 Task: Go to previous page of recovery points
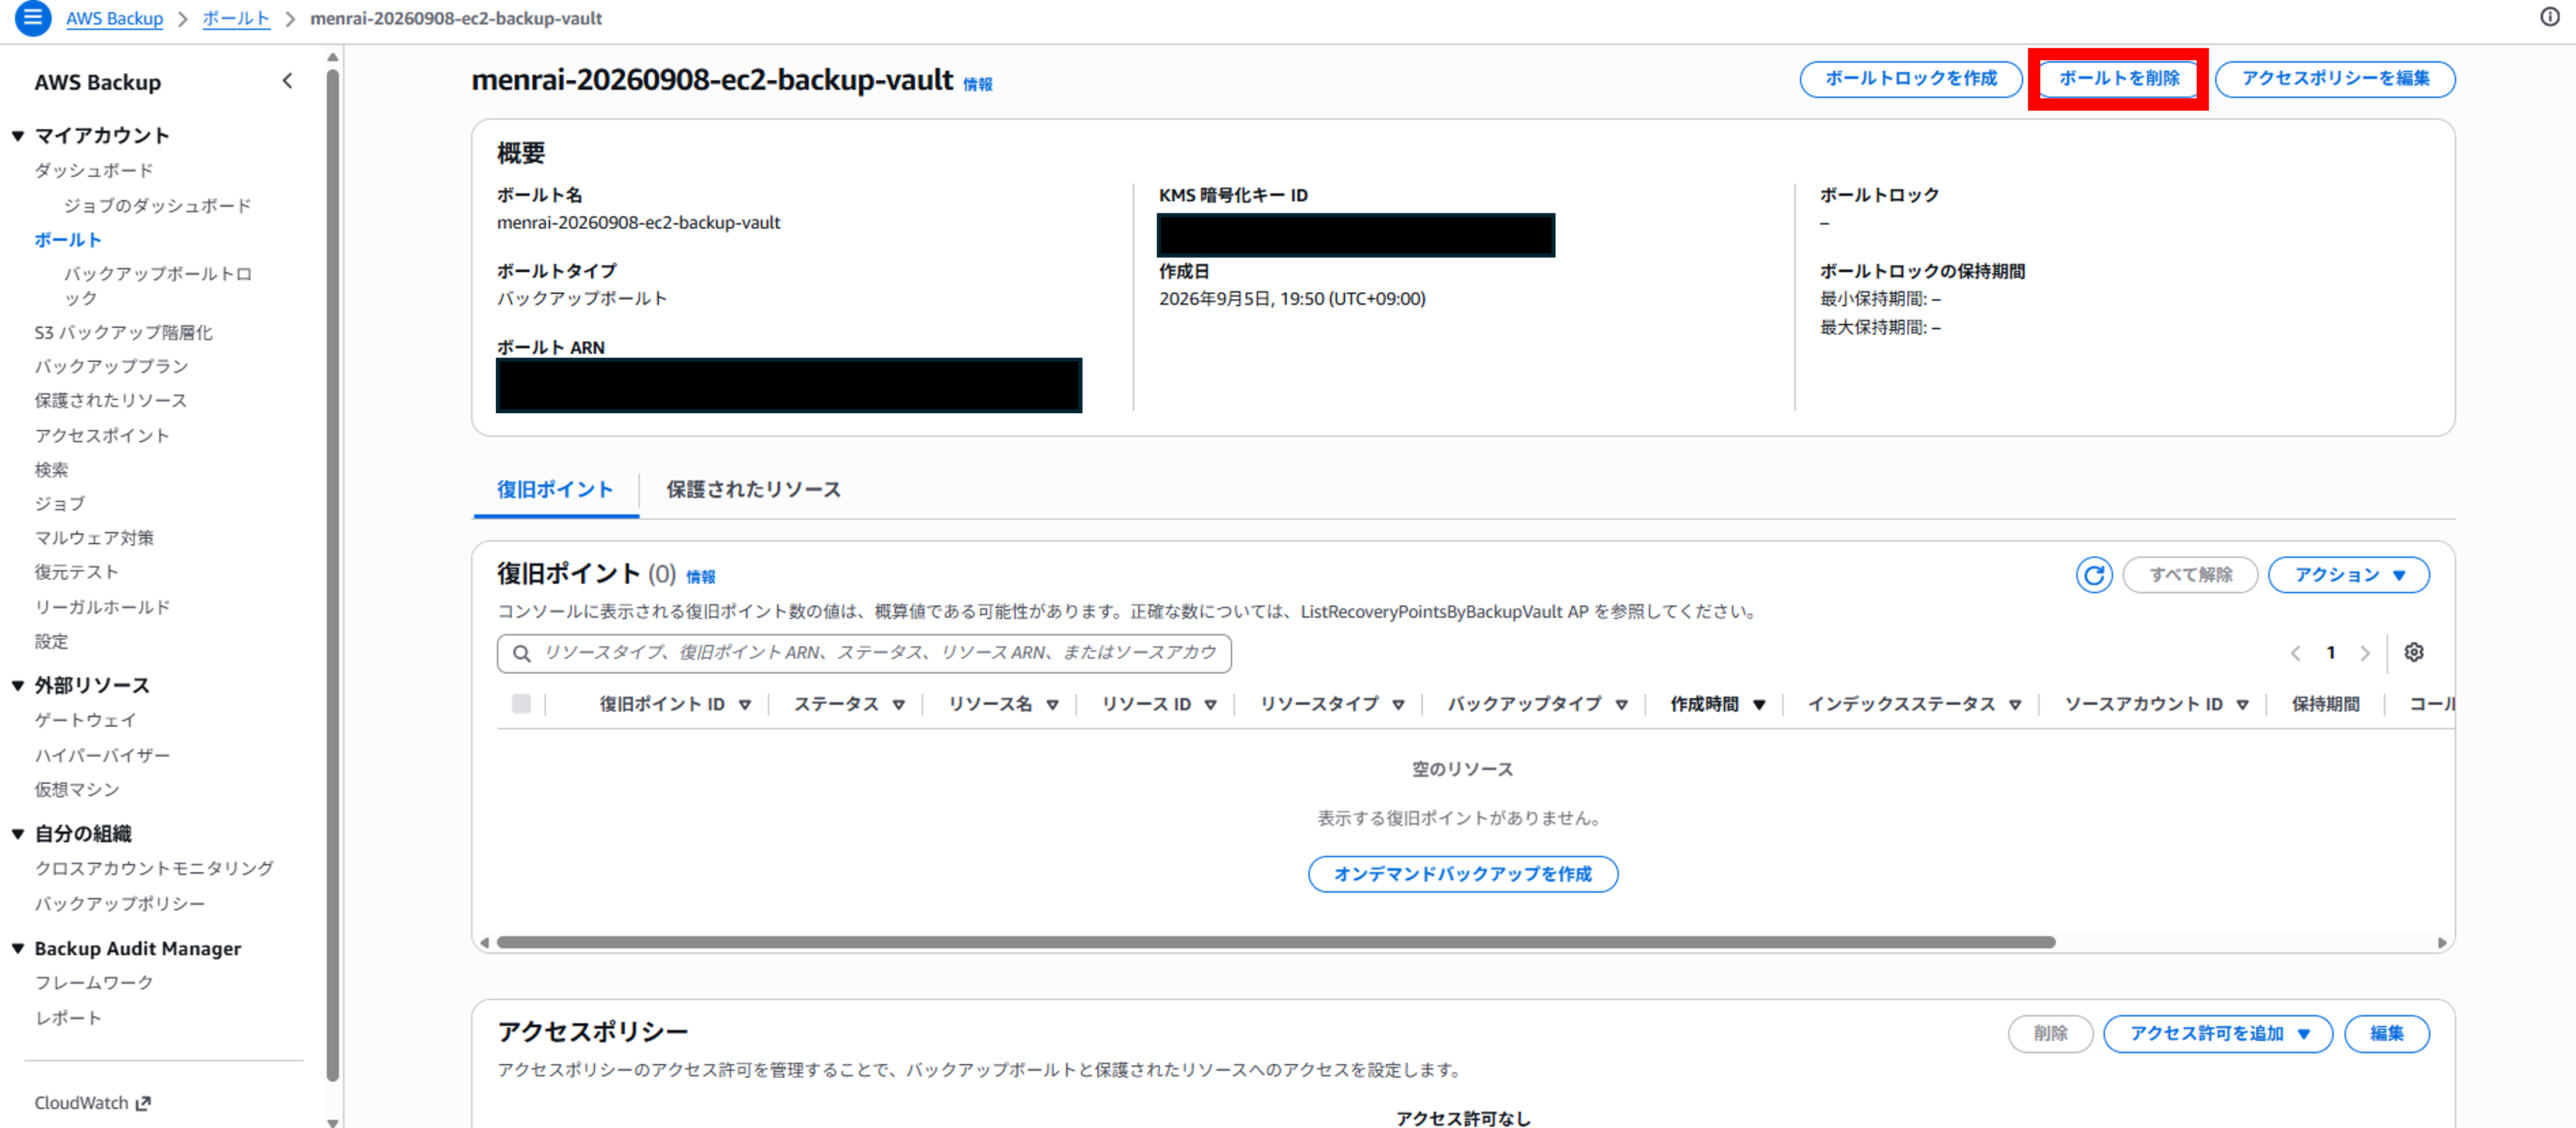(x=2295, y=653)
